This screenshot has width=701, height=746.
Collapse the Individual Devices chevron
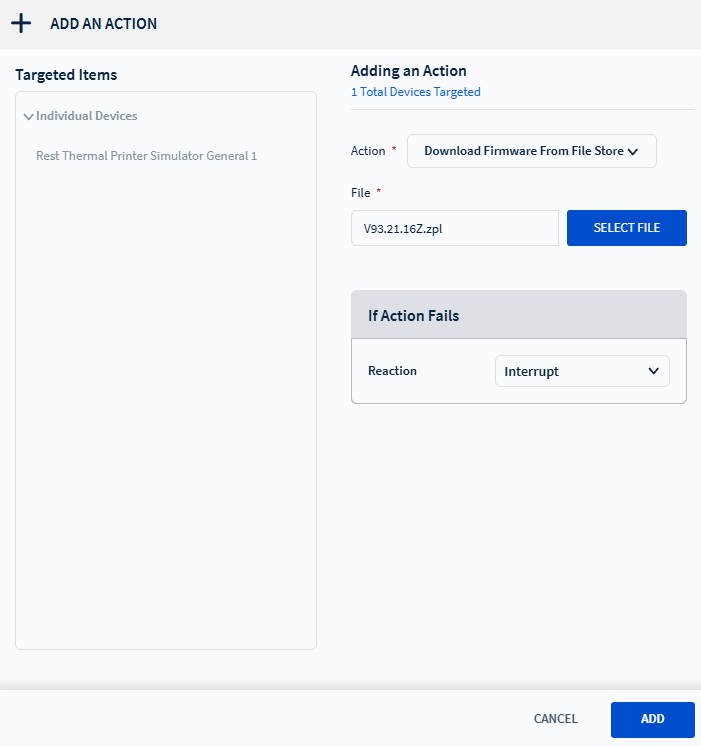[28, 117]
